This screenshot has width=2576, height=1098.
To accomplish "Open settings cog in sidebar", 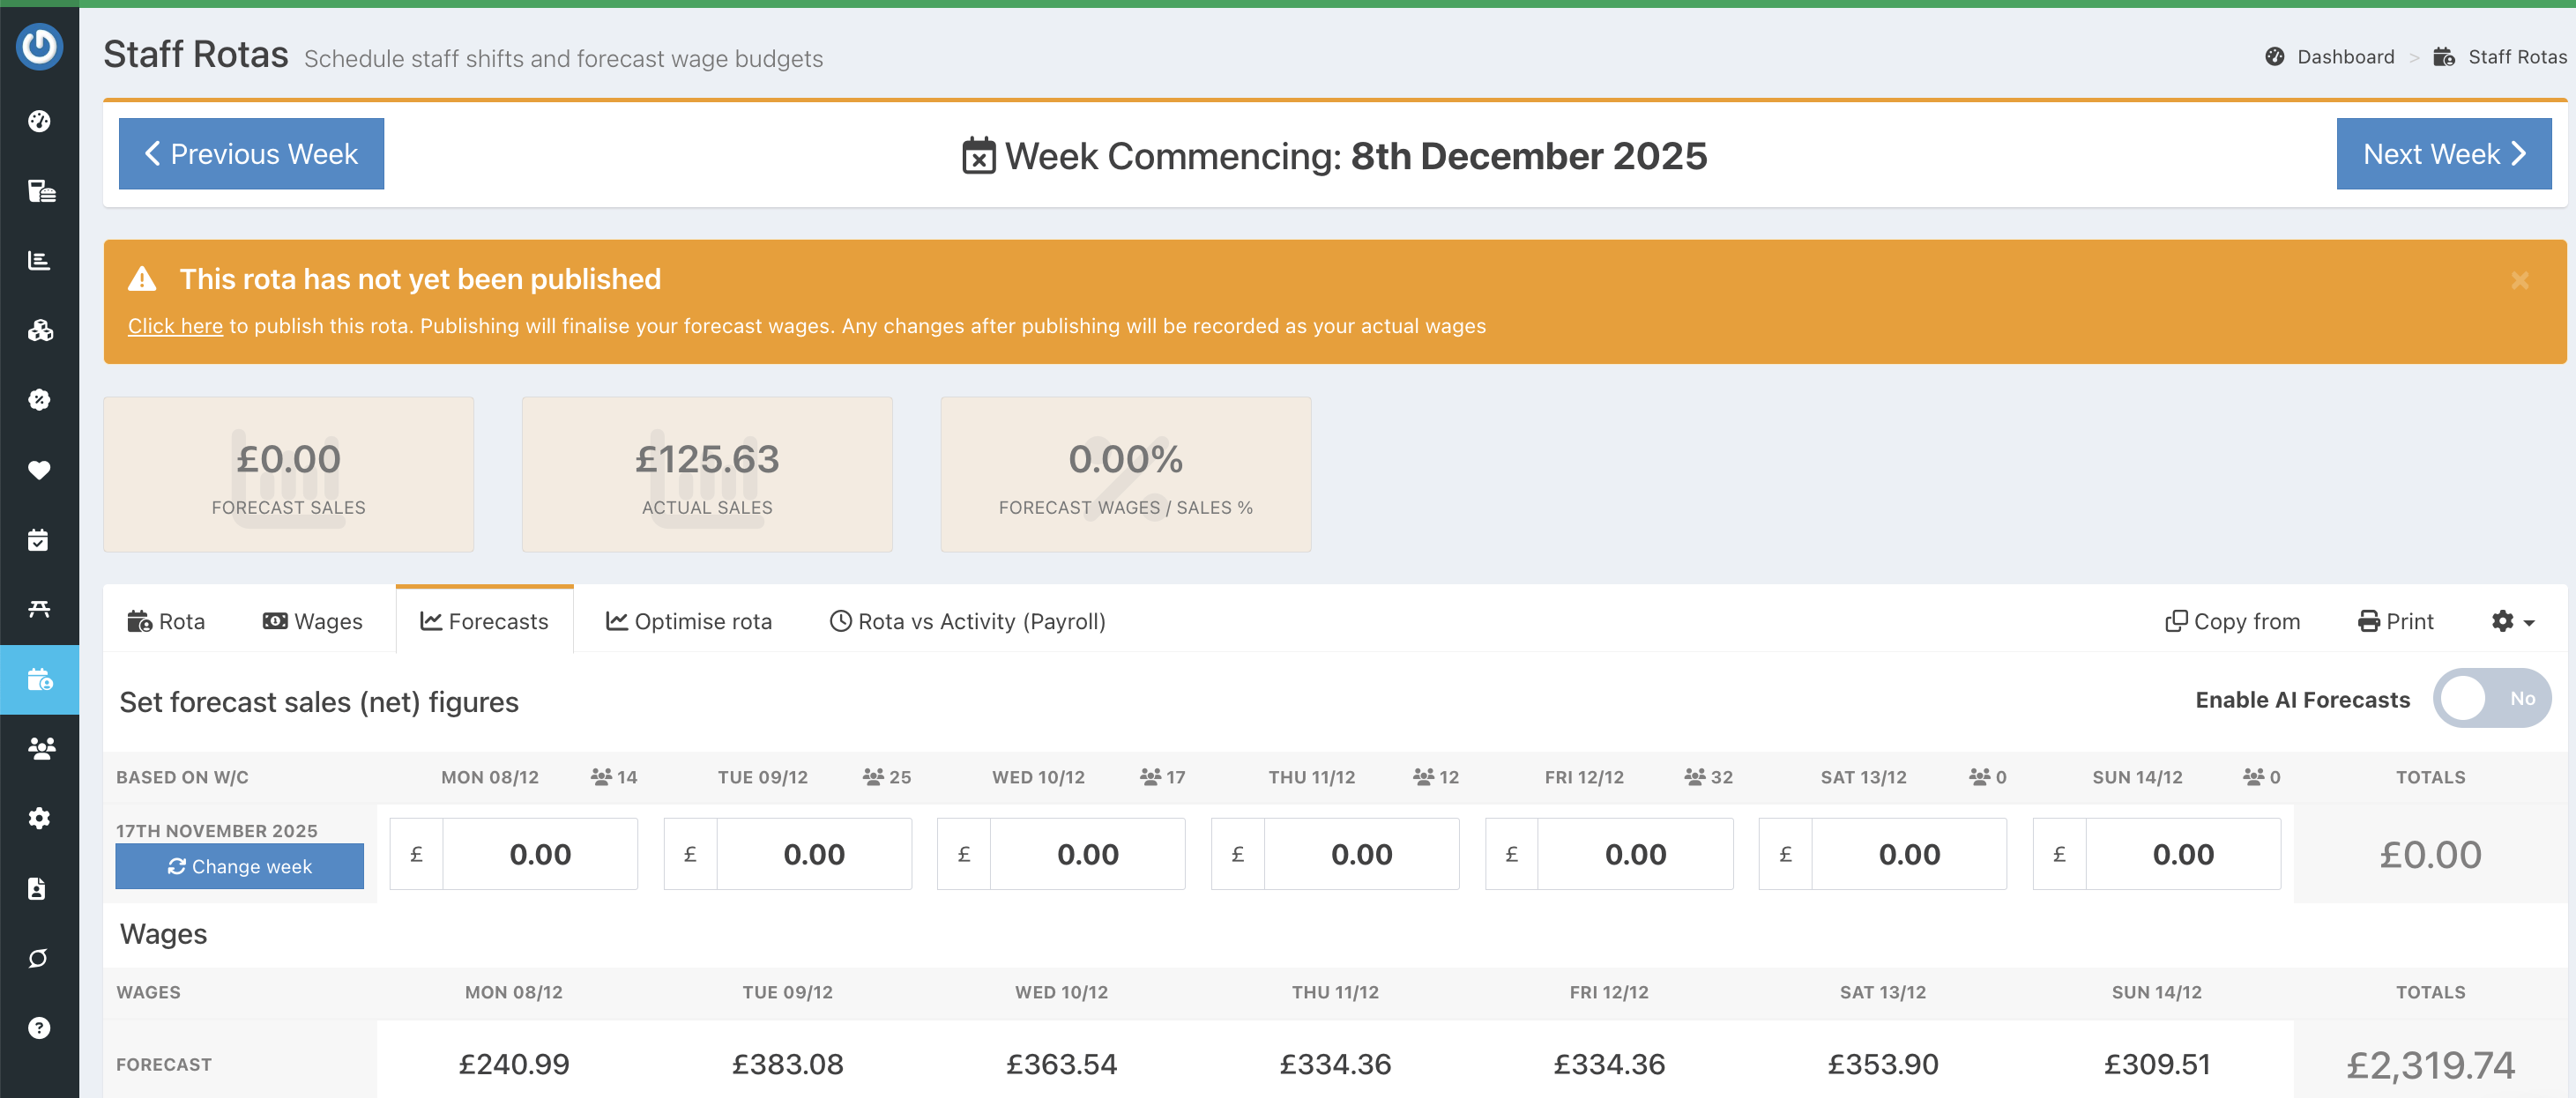I will [39, 818].
